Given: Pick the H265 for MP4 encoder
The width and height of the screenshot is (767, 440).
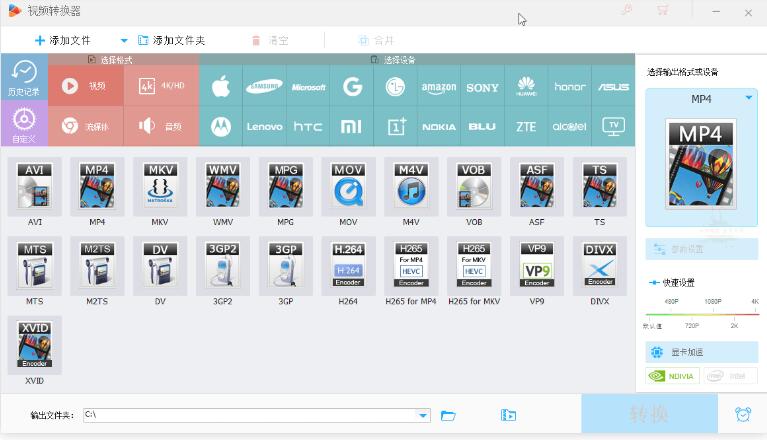Looking at the screenshot, I should pyautogui.click(x=411, y=264).
